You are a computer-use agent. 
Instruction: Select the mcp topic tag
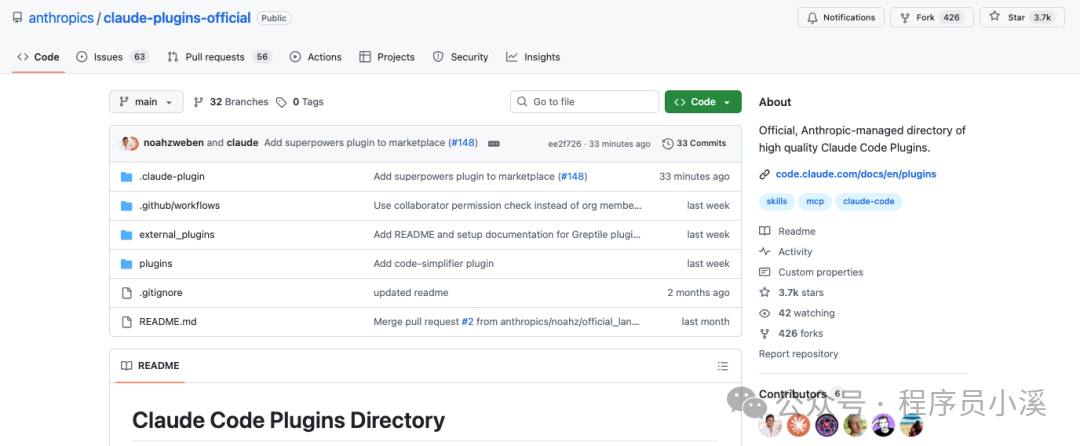coord(815,202)
